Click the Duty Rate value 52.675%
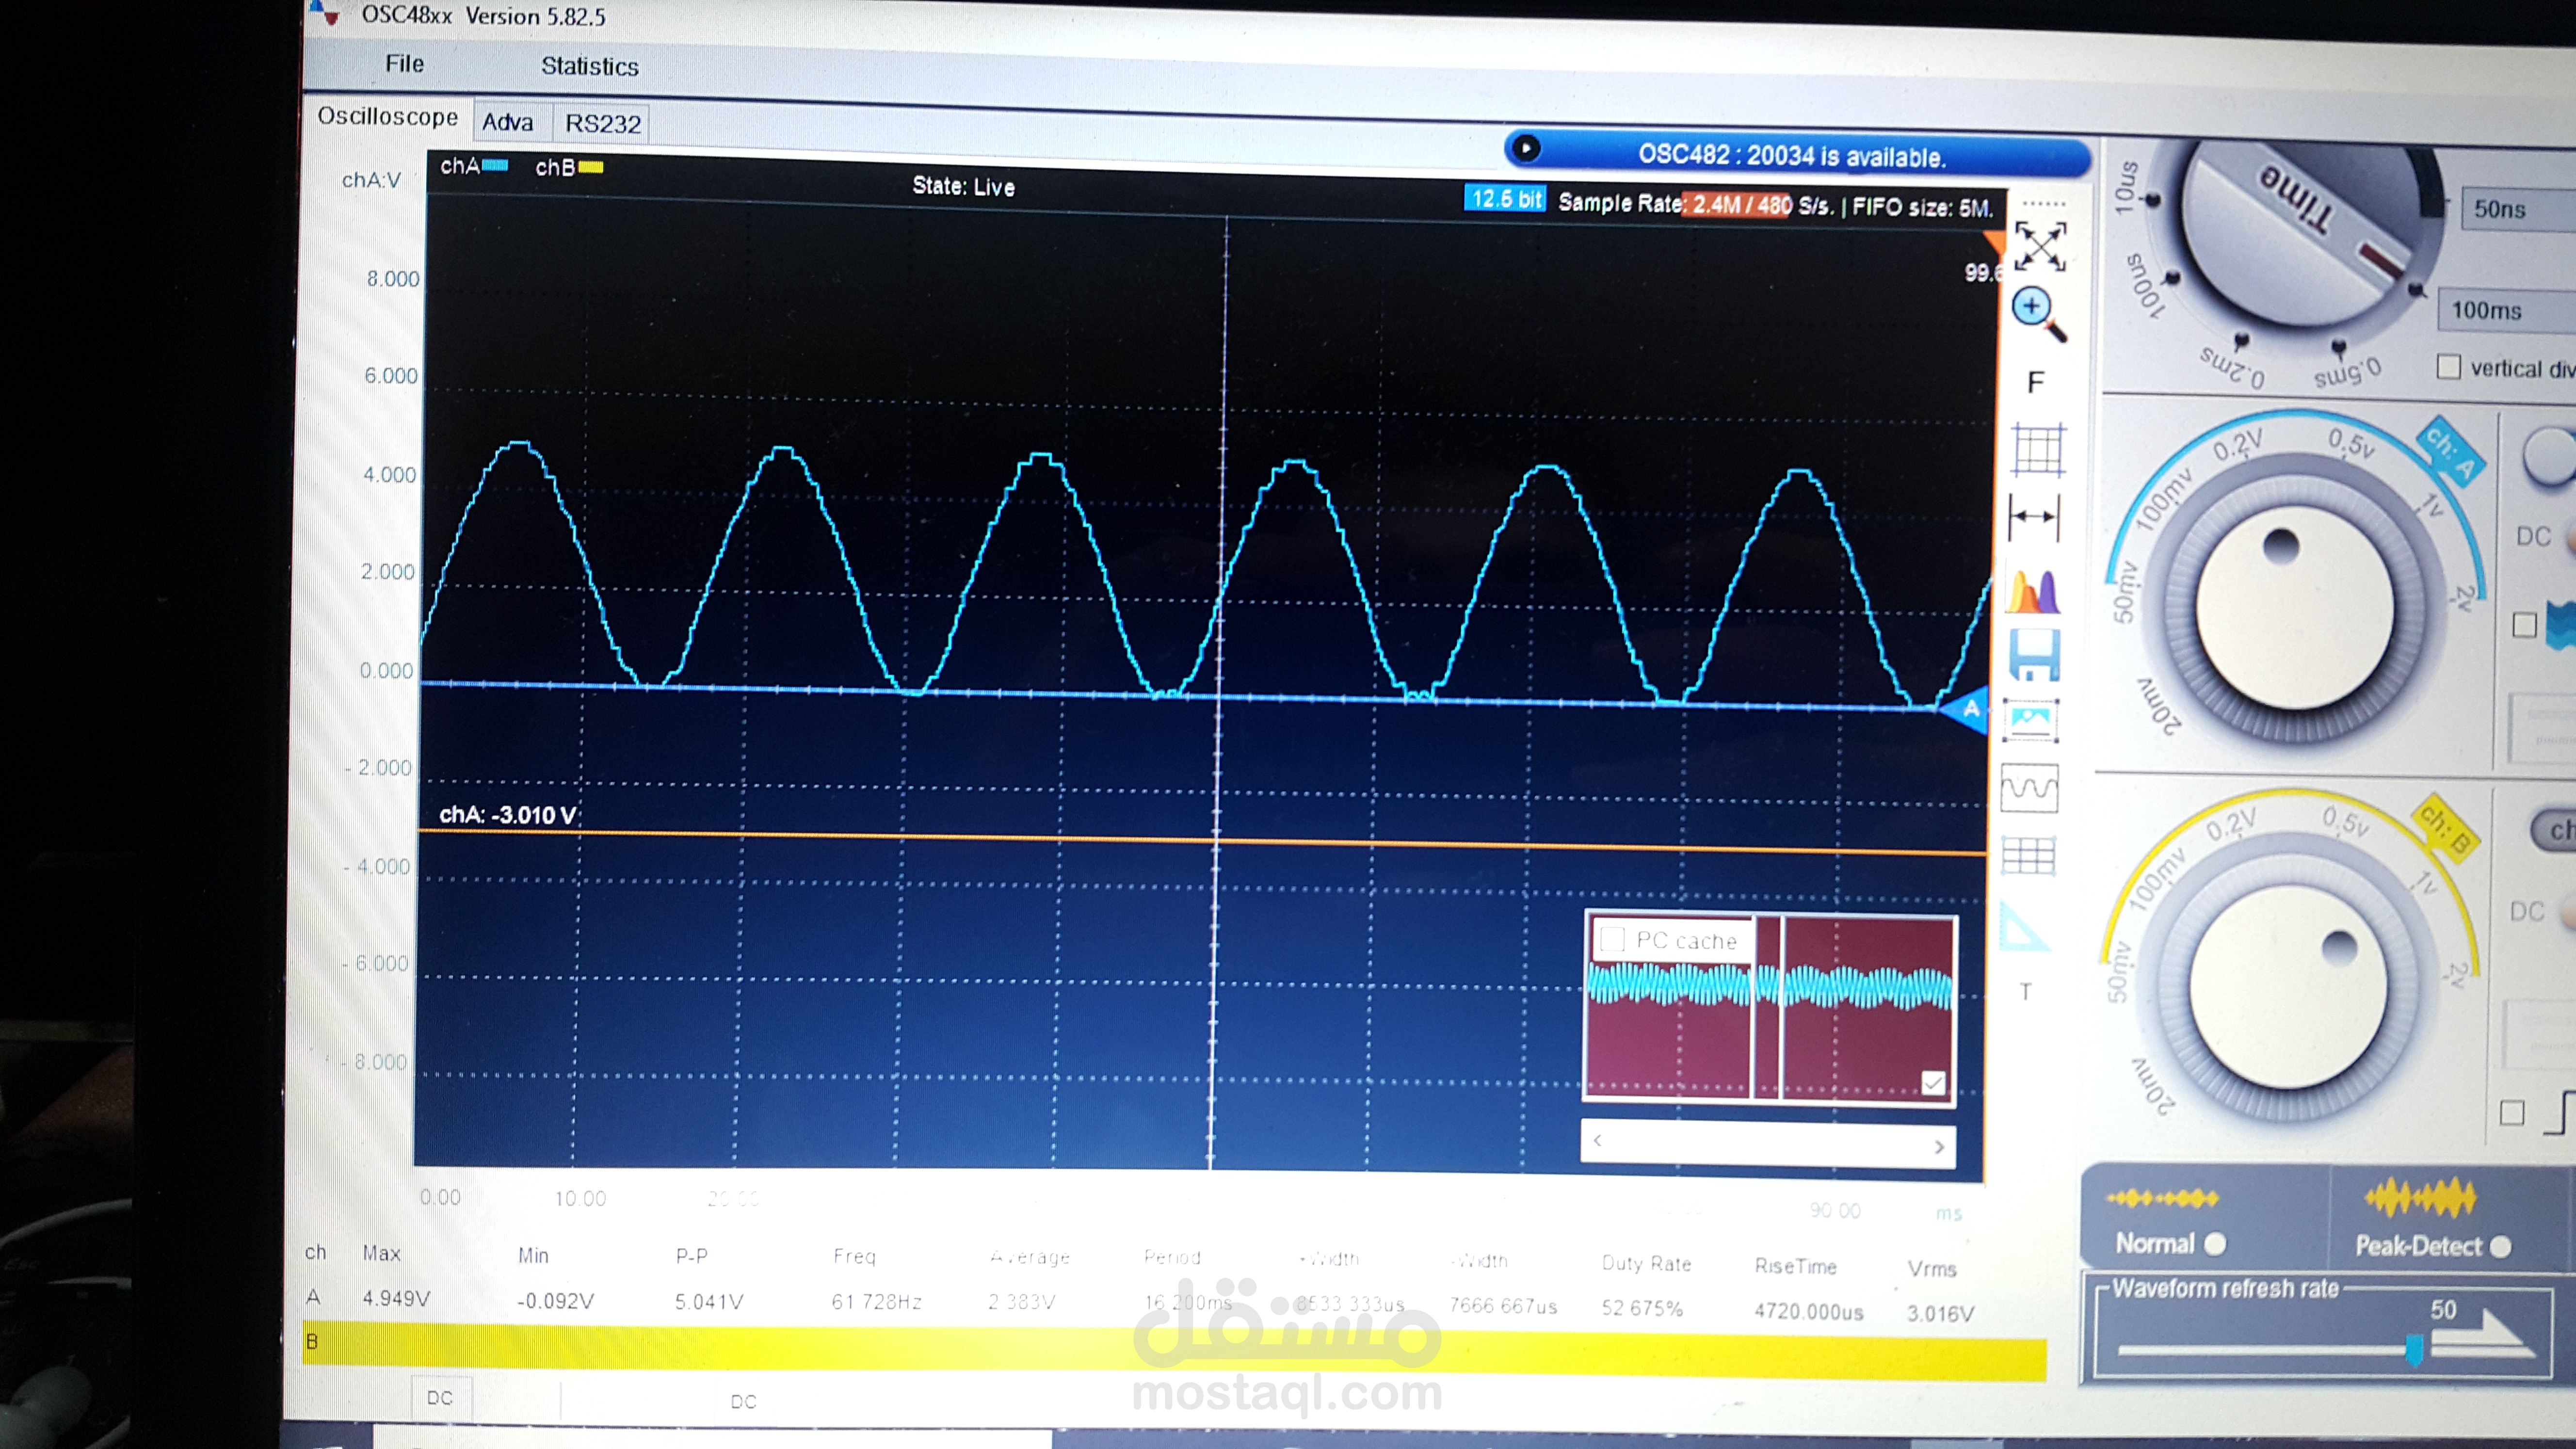The height and width of the screenshot is (1449, 2576). click(1642, 1308)
